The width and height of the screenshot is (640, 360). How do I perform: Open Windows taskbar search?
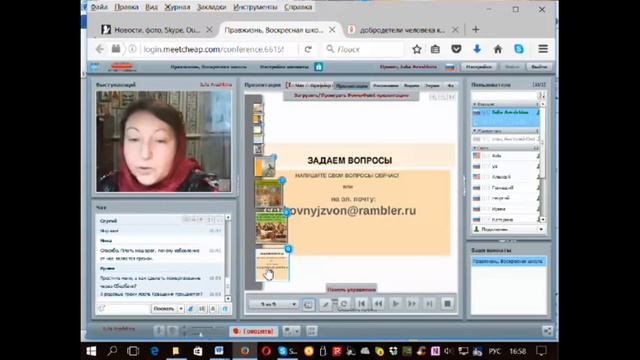tap(112, 351)
